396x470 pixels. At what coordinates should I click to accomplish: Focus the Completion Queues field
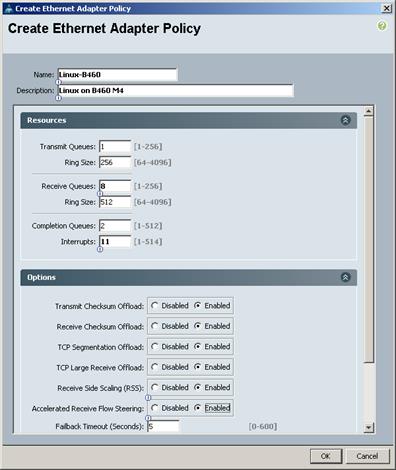tap(115, 226)
